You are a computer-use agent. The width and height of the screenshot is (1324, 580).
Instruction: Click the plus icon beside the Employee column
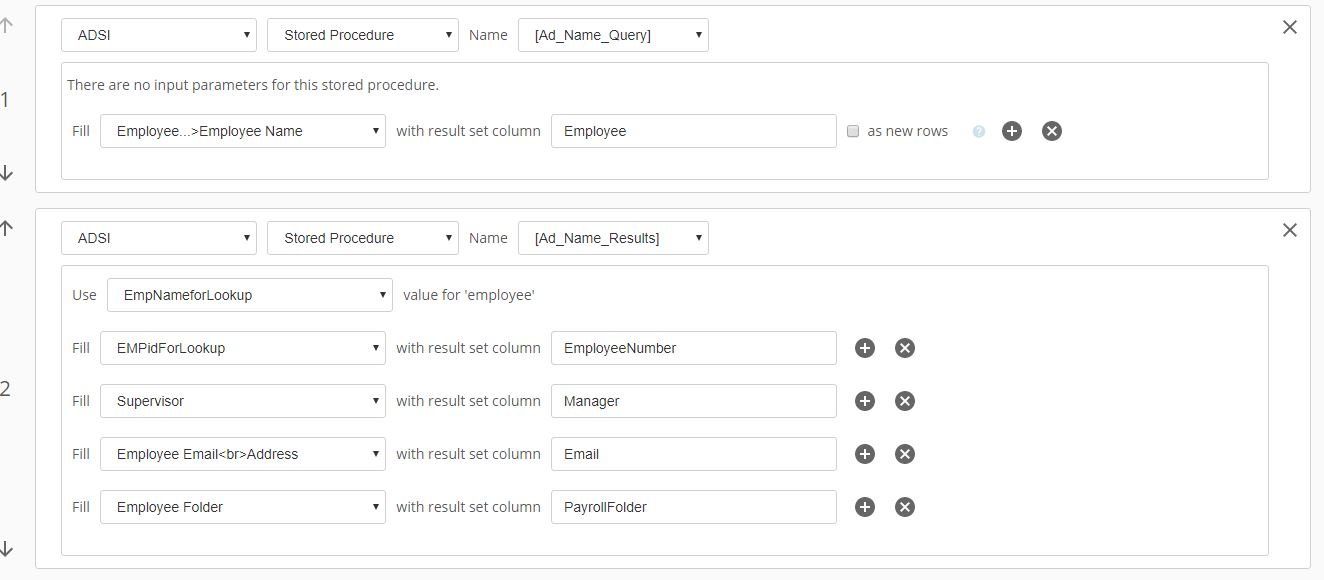(1012, 131)
